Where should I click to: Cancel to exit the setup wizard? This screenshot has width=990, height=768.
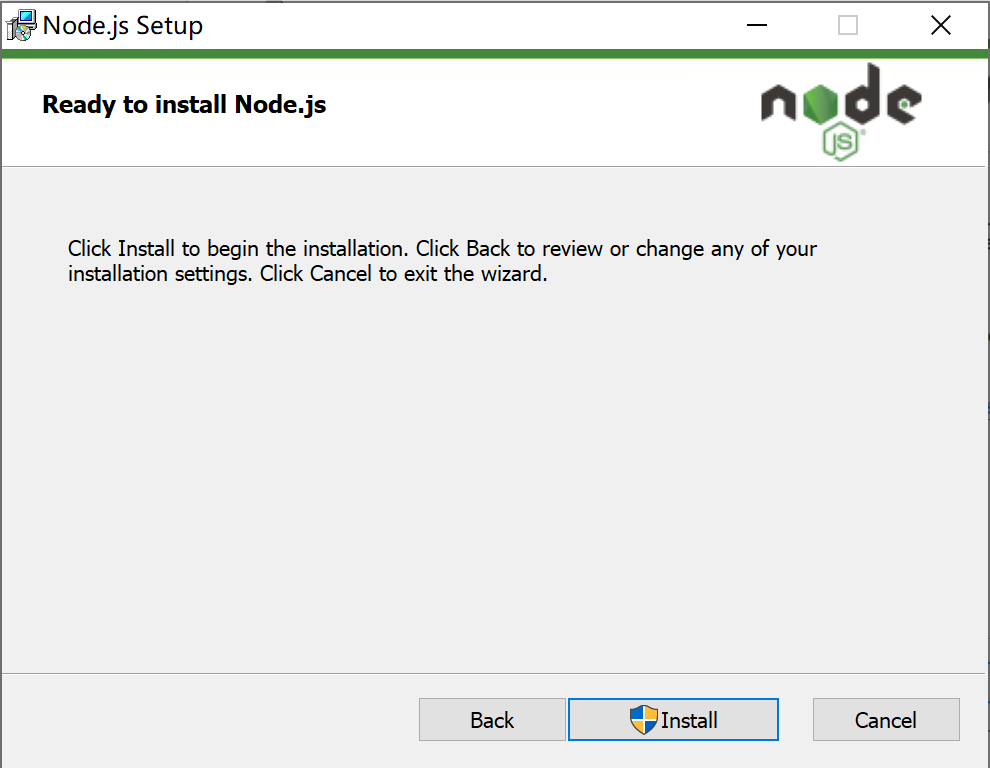[886, 719]
